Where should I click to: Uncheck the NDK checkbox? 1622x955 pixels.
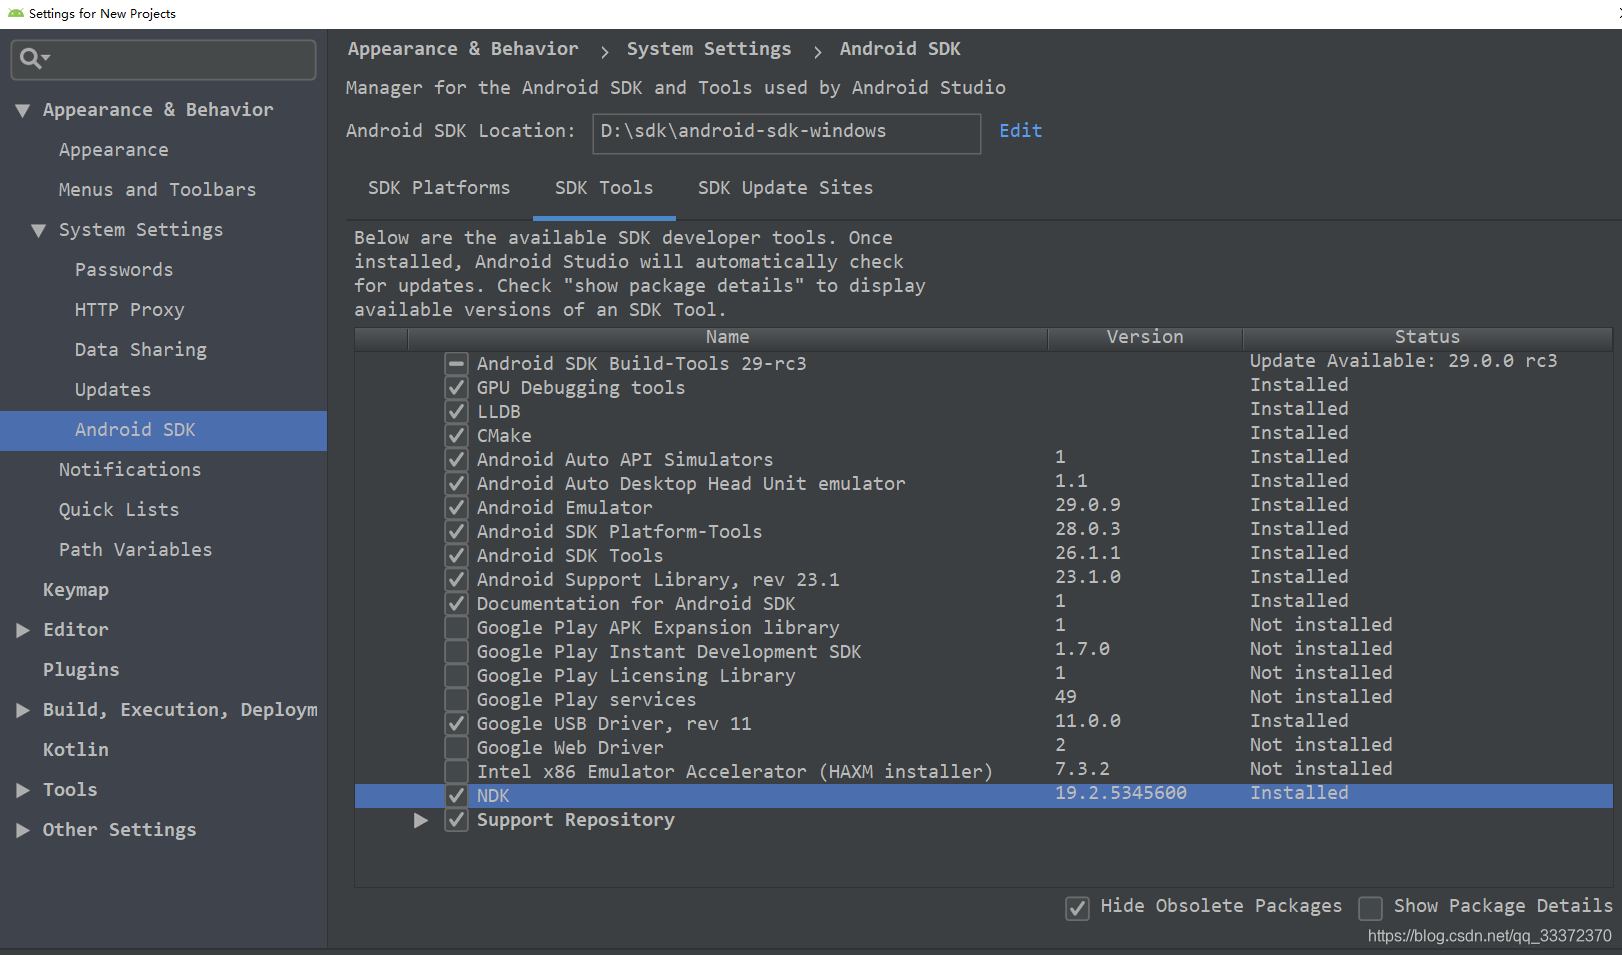coord(456,795)
